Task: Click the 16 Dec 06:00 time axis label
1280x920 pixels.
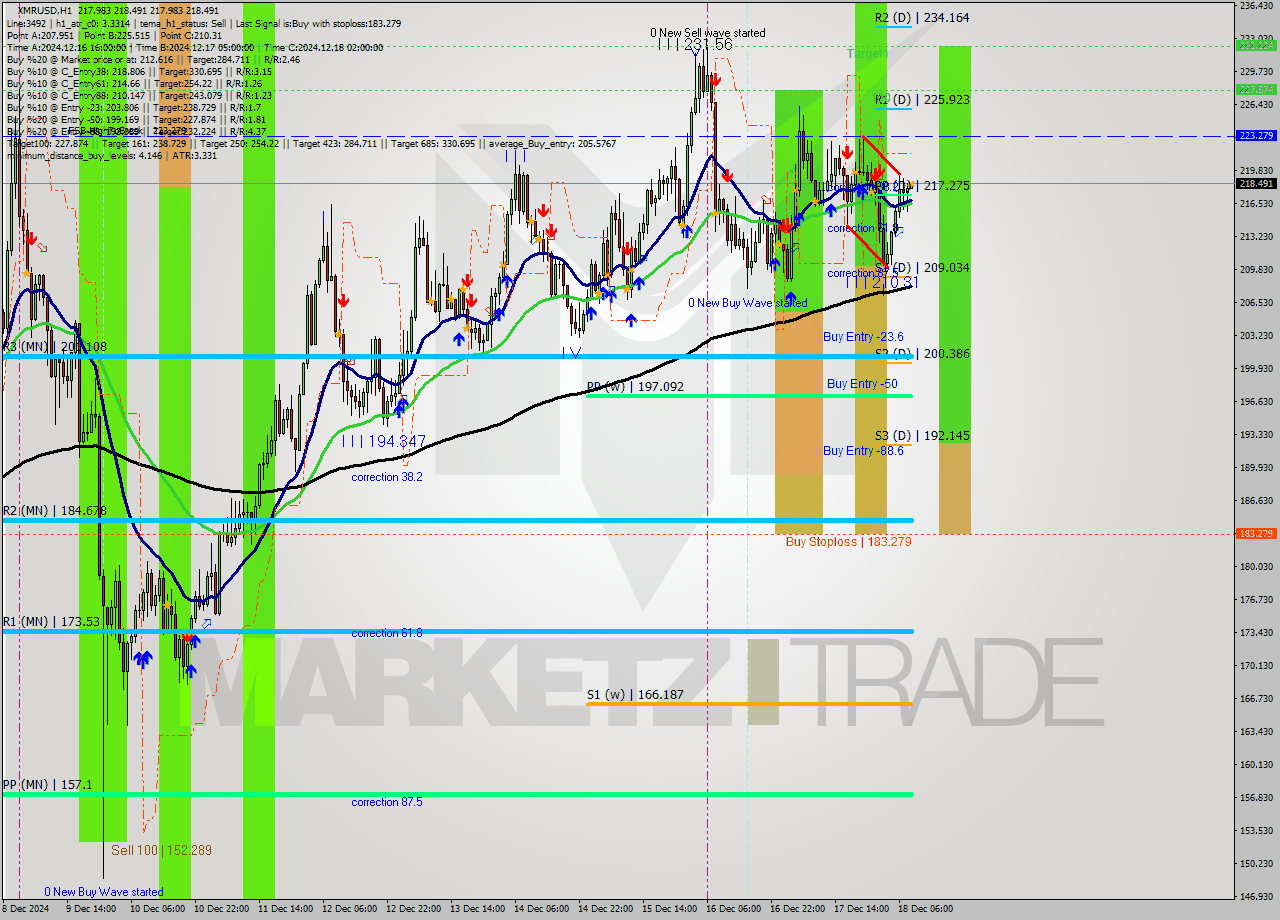Action: (733, 909)
